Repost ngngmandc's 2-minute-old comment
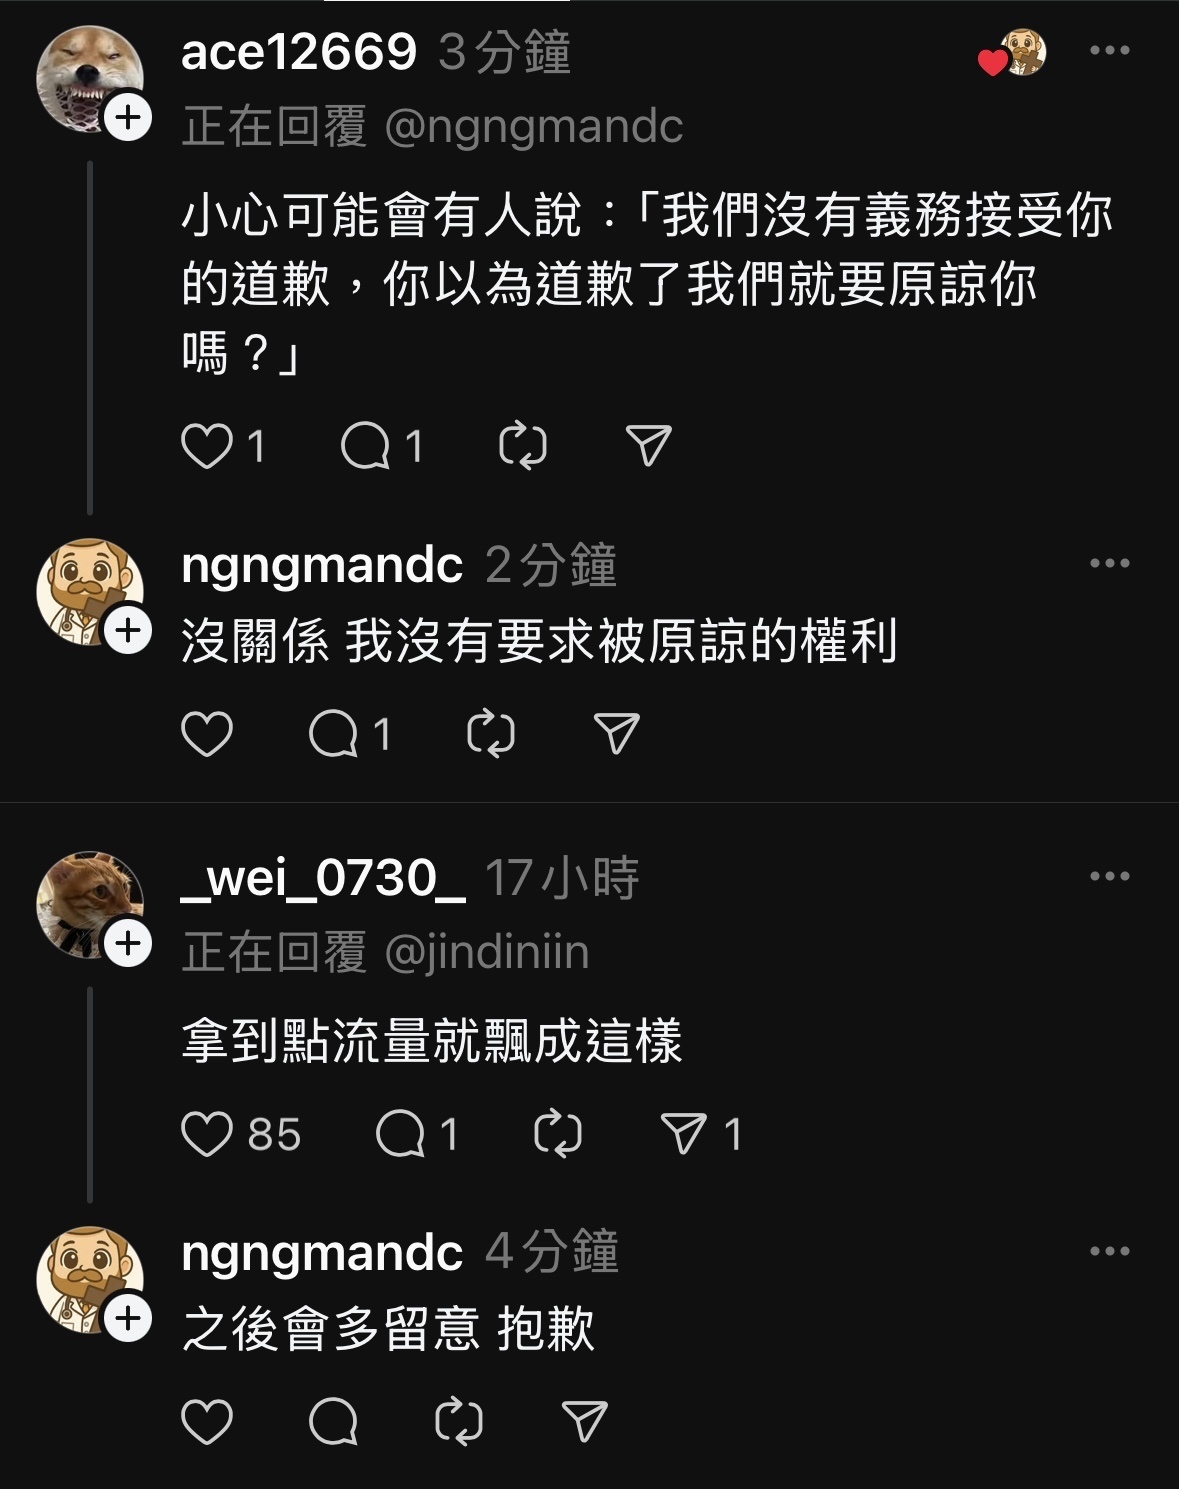1179x1489 pixels. [491, 734]
